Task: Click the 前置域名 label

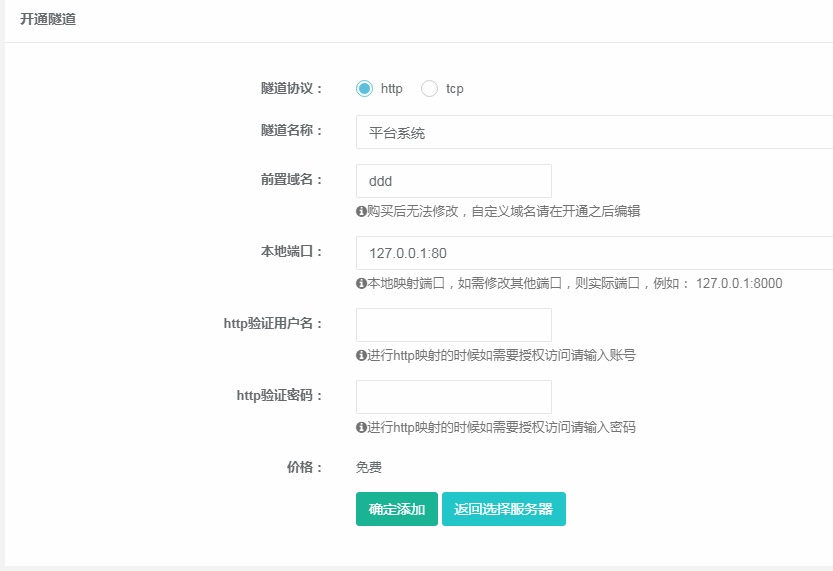Action: point(292,179)
